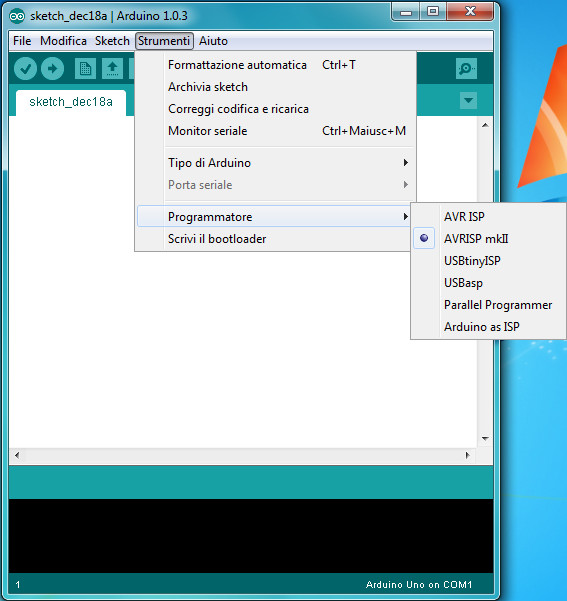Click the Arduino logo in title bar
The image size is (567, 601).
[x=17, y=16]
